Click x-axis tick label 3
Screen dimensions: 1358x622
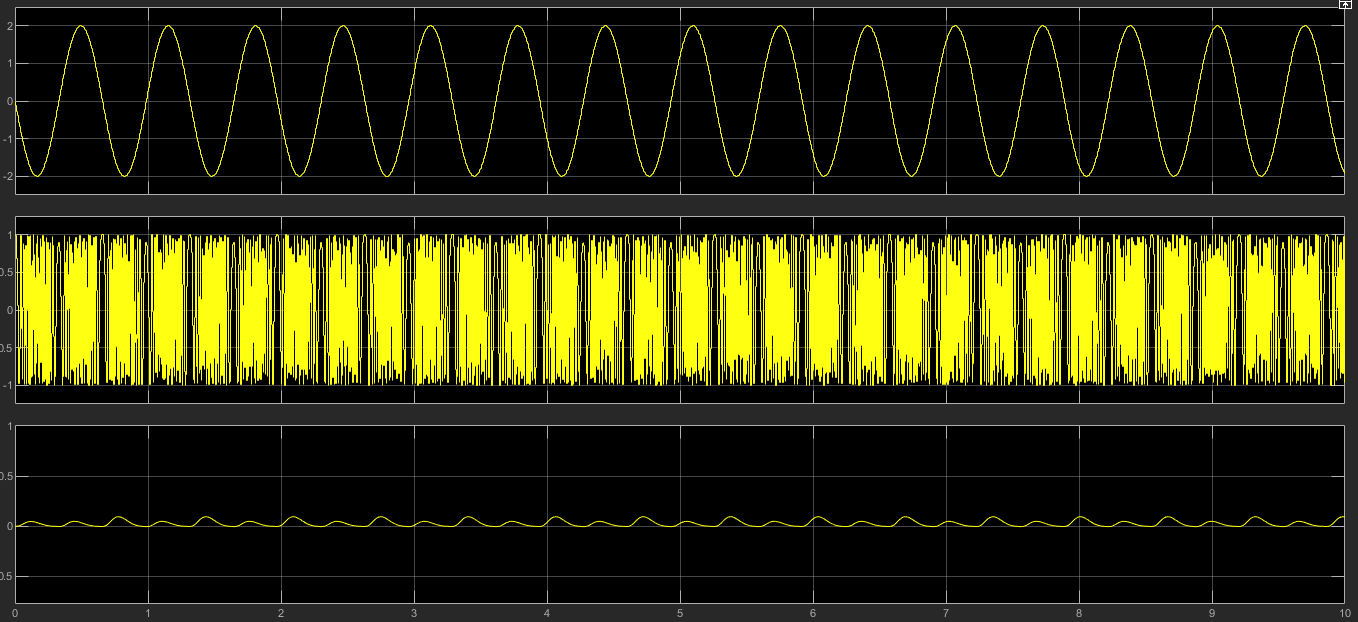414,612
